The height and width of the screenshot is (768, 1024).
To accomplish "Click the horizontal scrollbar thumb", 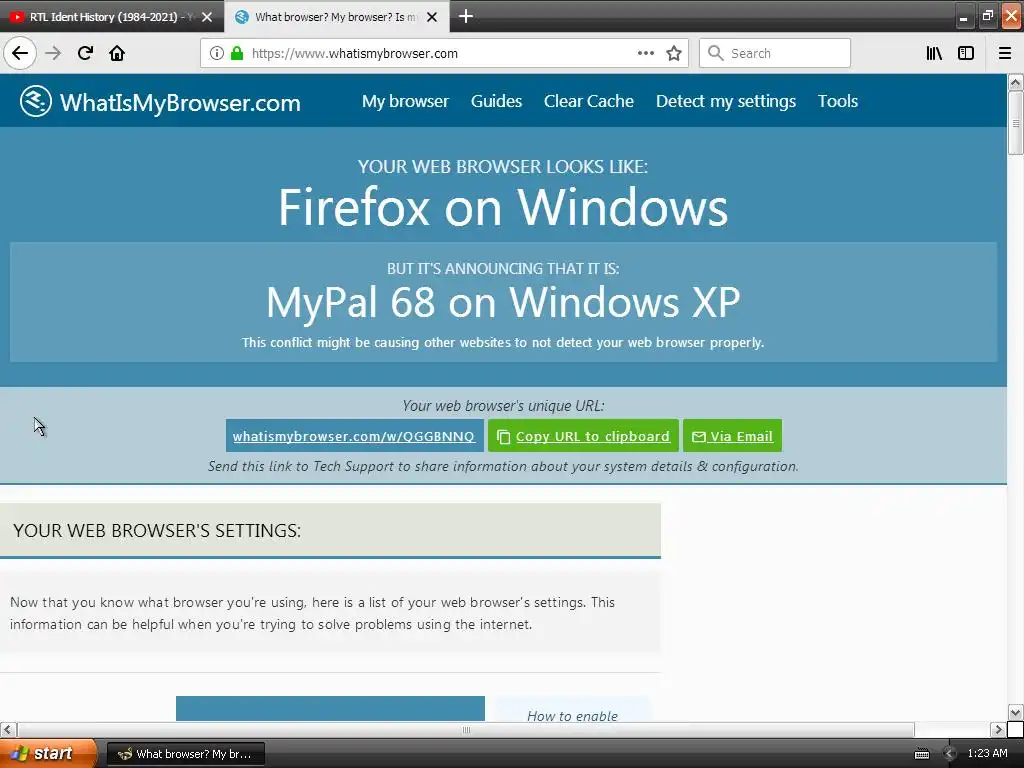I will pos(466,729).
